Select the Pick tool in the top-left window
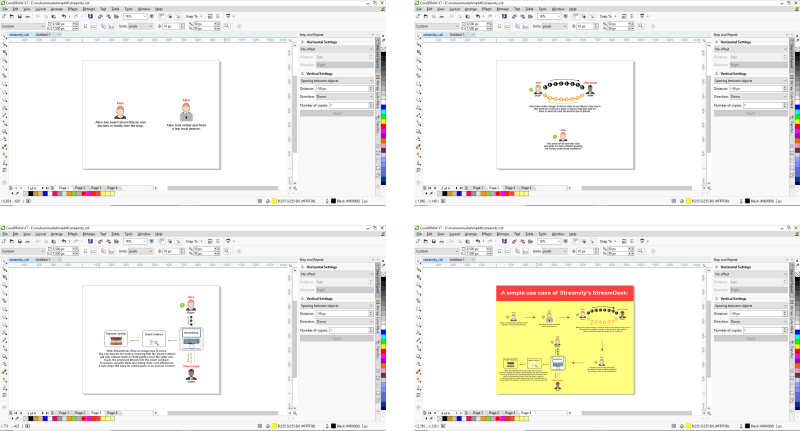This screenshot has width=800, height=431. 5,37
